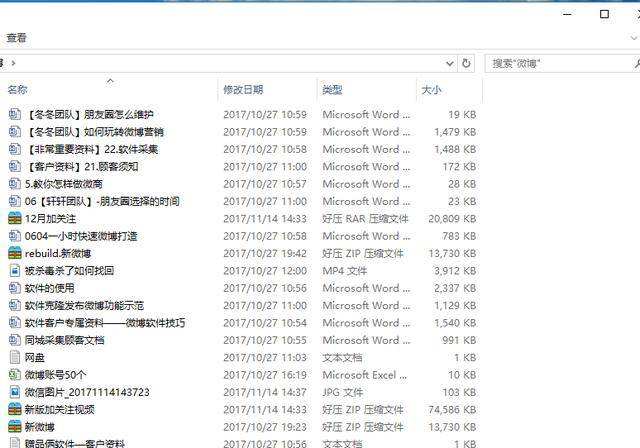Click the 新版加关注视频 ZIP archive icon
The image size is (640, 448).
pos(14,410)
